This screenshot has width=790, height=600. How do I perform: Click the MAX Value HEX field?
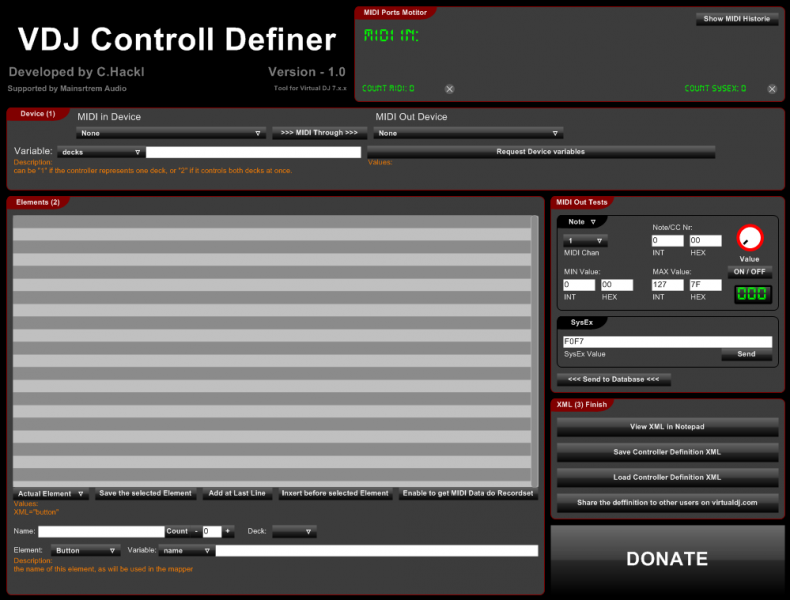coord(705,285)
